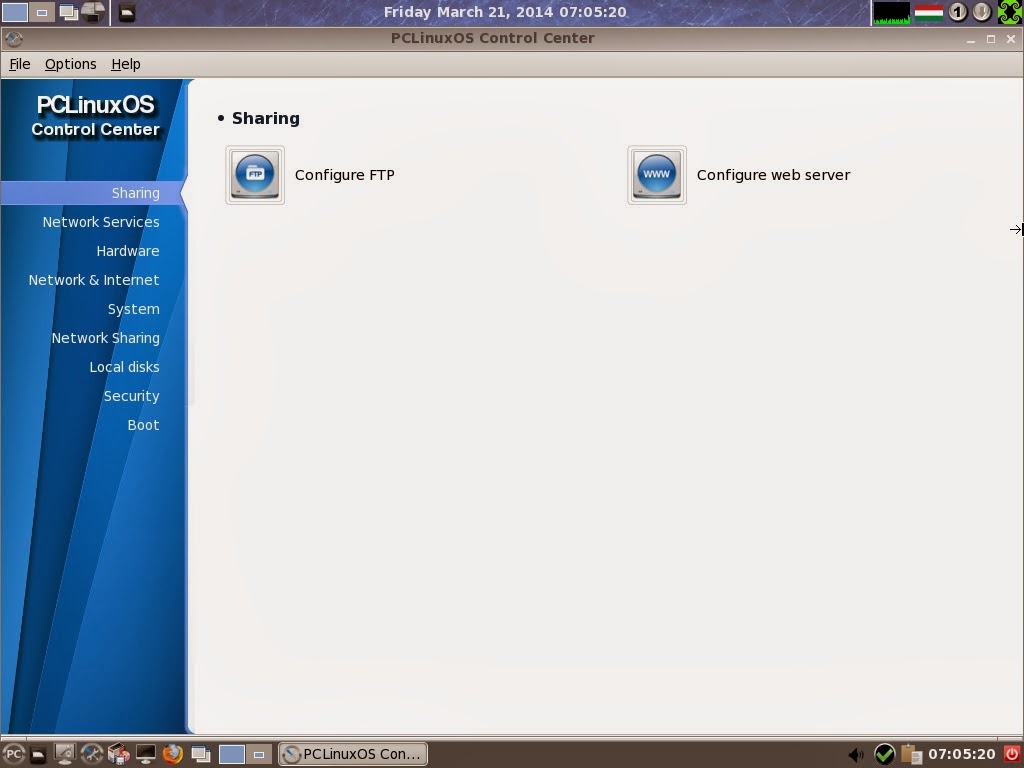The height and width of the screenshot is (768, 1024).
Task: Click the round desktop preview icon in top panel
Action: (x=93, y=12)
